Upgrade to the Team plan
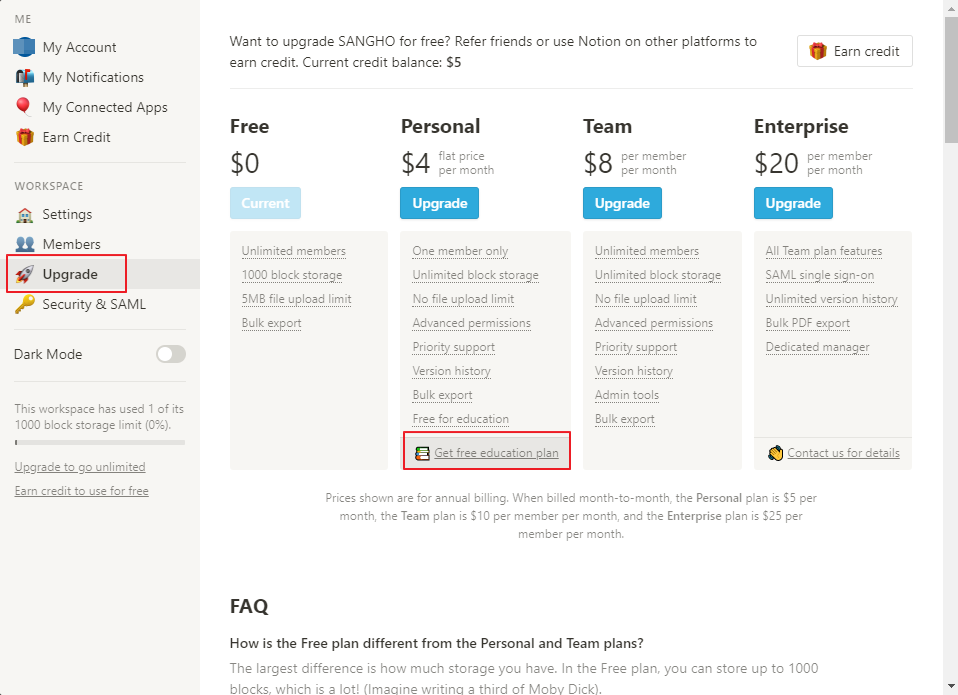Viewport: 958px width, 695px height. 622,203
